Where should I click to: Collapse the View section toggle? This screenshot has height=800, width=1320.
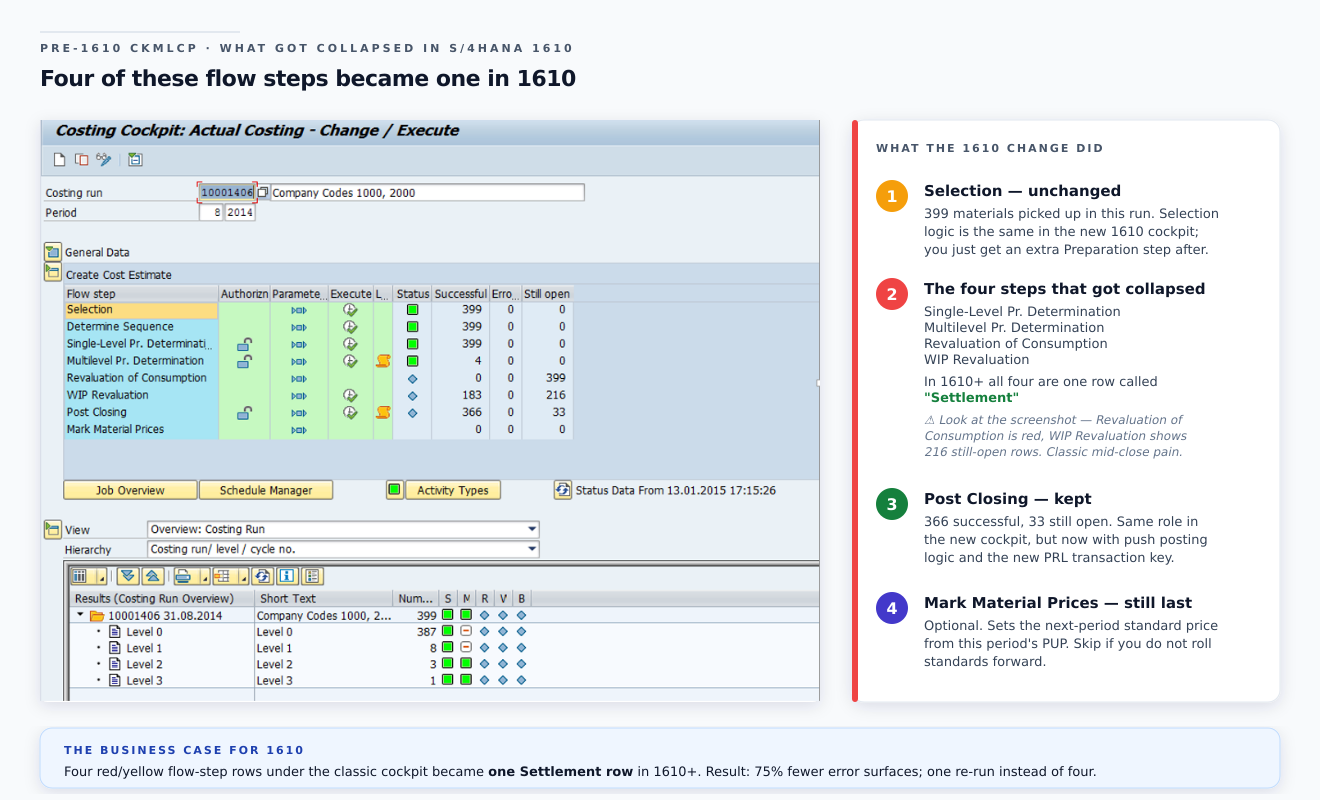coord(52,529)
